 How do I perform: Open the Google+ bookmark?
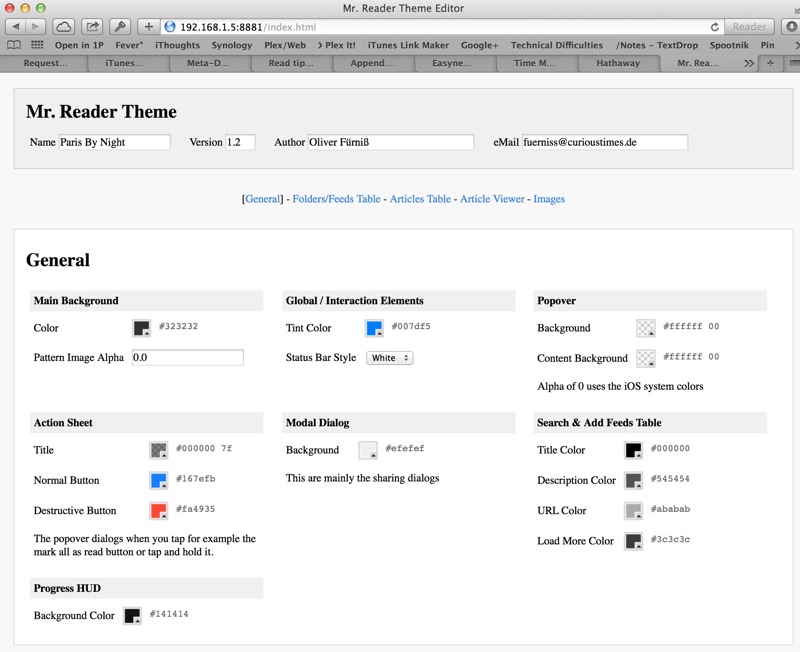coord(480,45)
